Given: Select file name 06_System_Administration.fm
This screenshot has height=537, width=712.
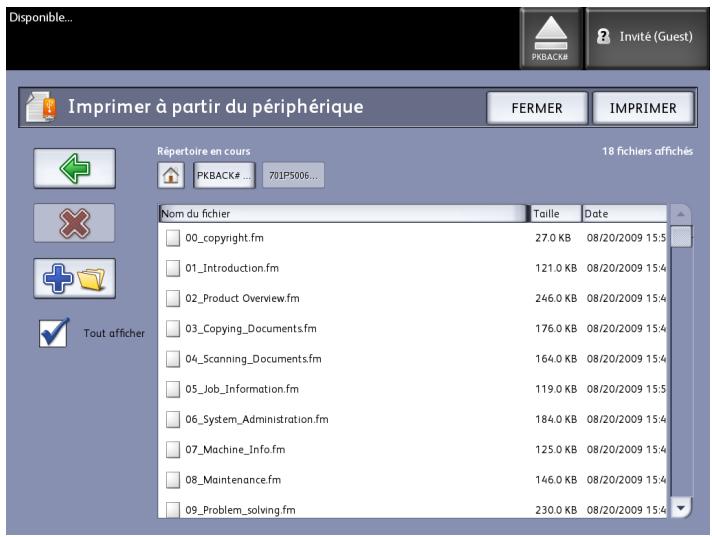Looking at the screenshot, I should point(257,419).
